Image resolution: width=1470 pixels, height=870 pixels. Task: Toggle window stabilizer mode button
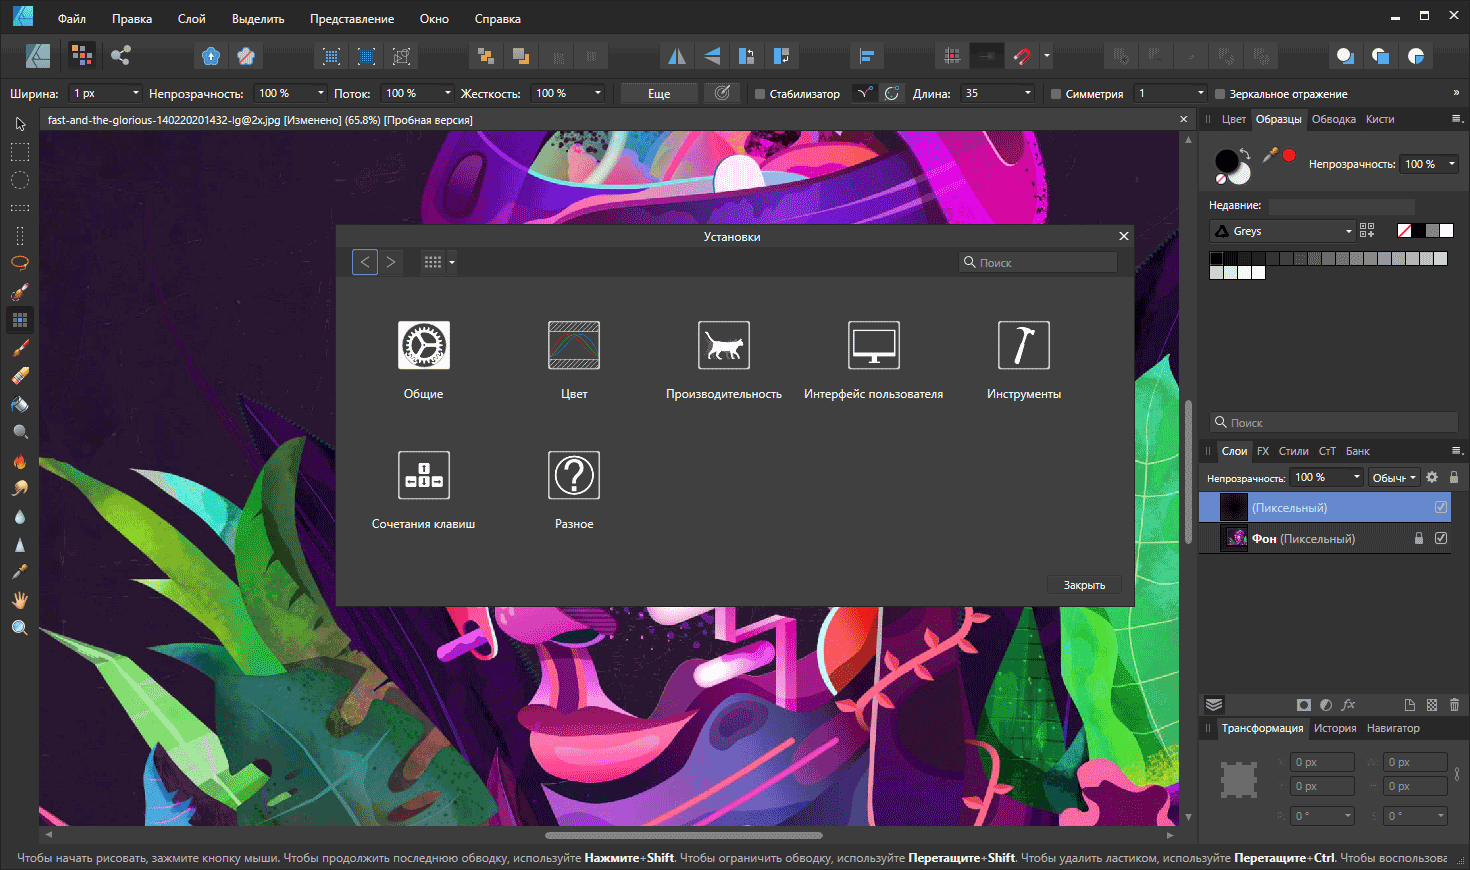pyautogui.click(x=892, y=93)
